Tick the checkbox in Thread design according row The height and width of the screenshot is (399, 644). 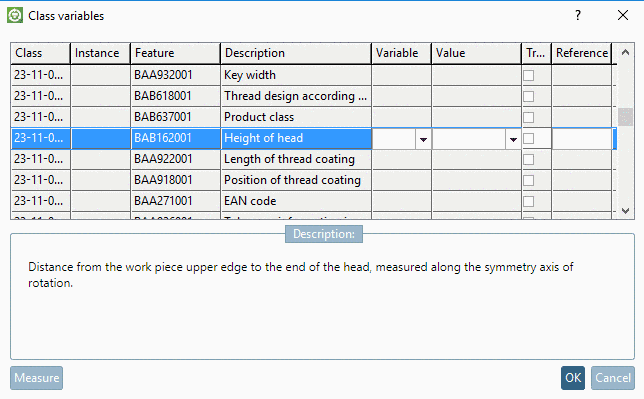[529, 96]
